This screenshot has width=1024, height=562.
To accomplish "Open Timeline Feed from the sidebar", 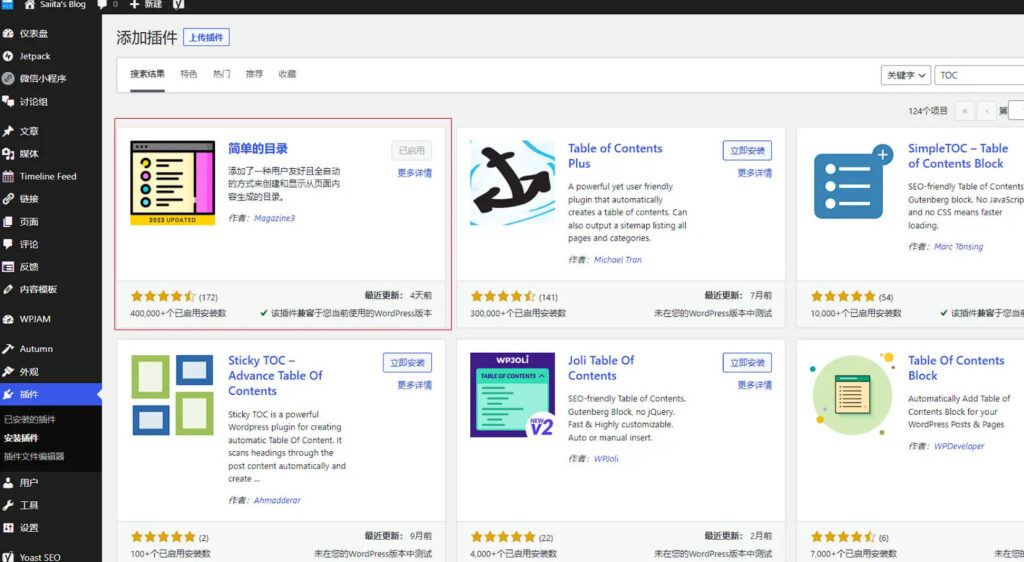I will (47, 177).
